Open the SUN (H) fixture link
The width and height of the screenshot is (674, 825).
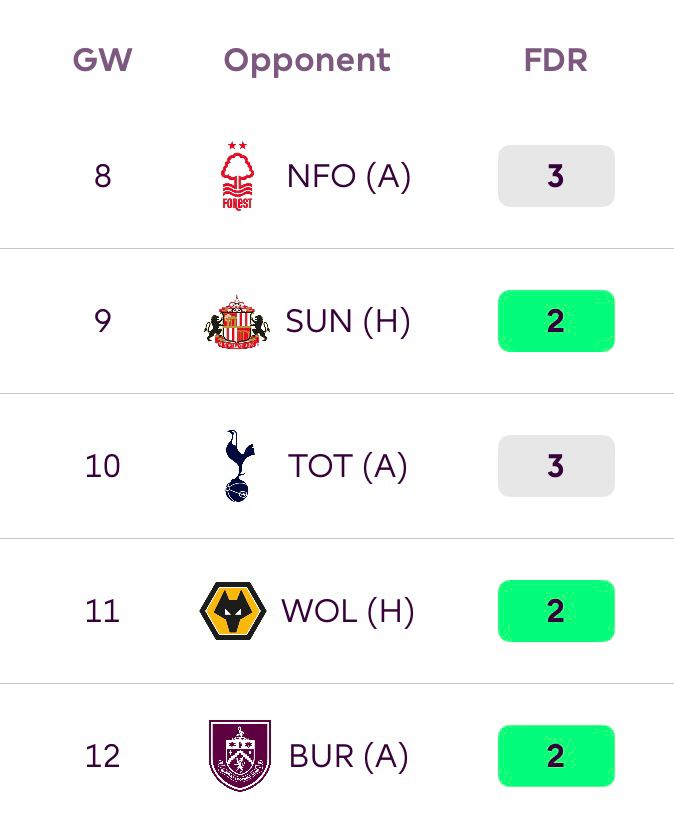coord(348,321)
